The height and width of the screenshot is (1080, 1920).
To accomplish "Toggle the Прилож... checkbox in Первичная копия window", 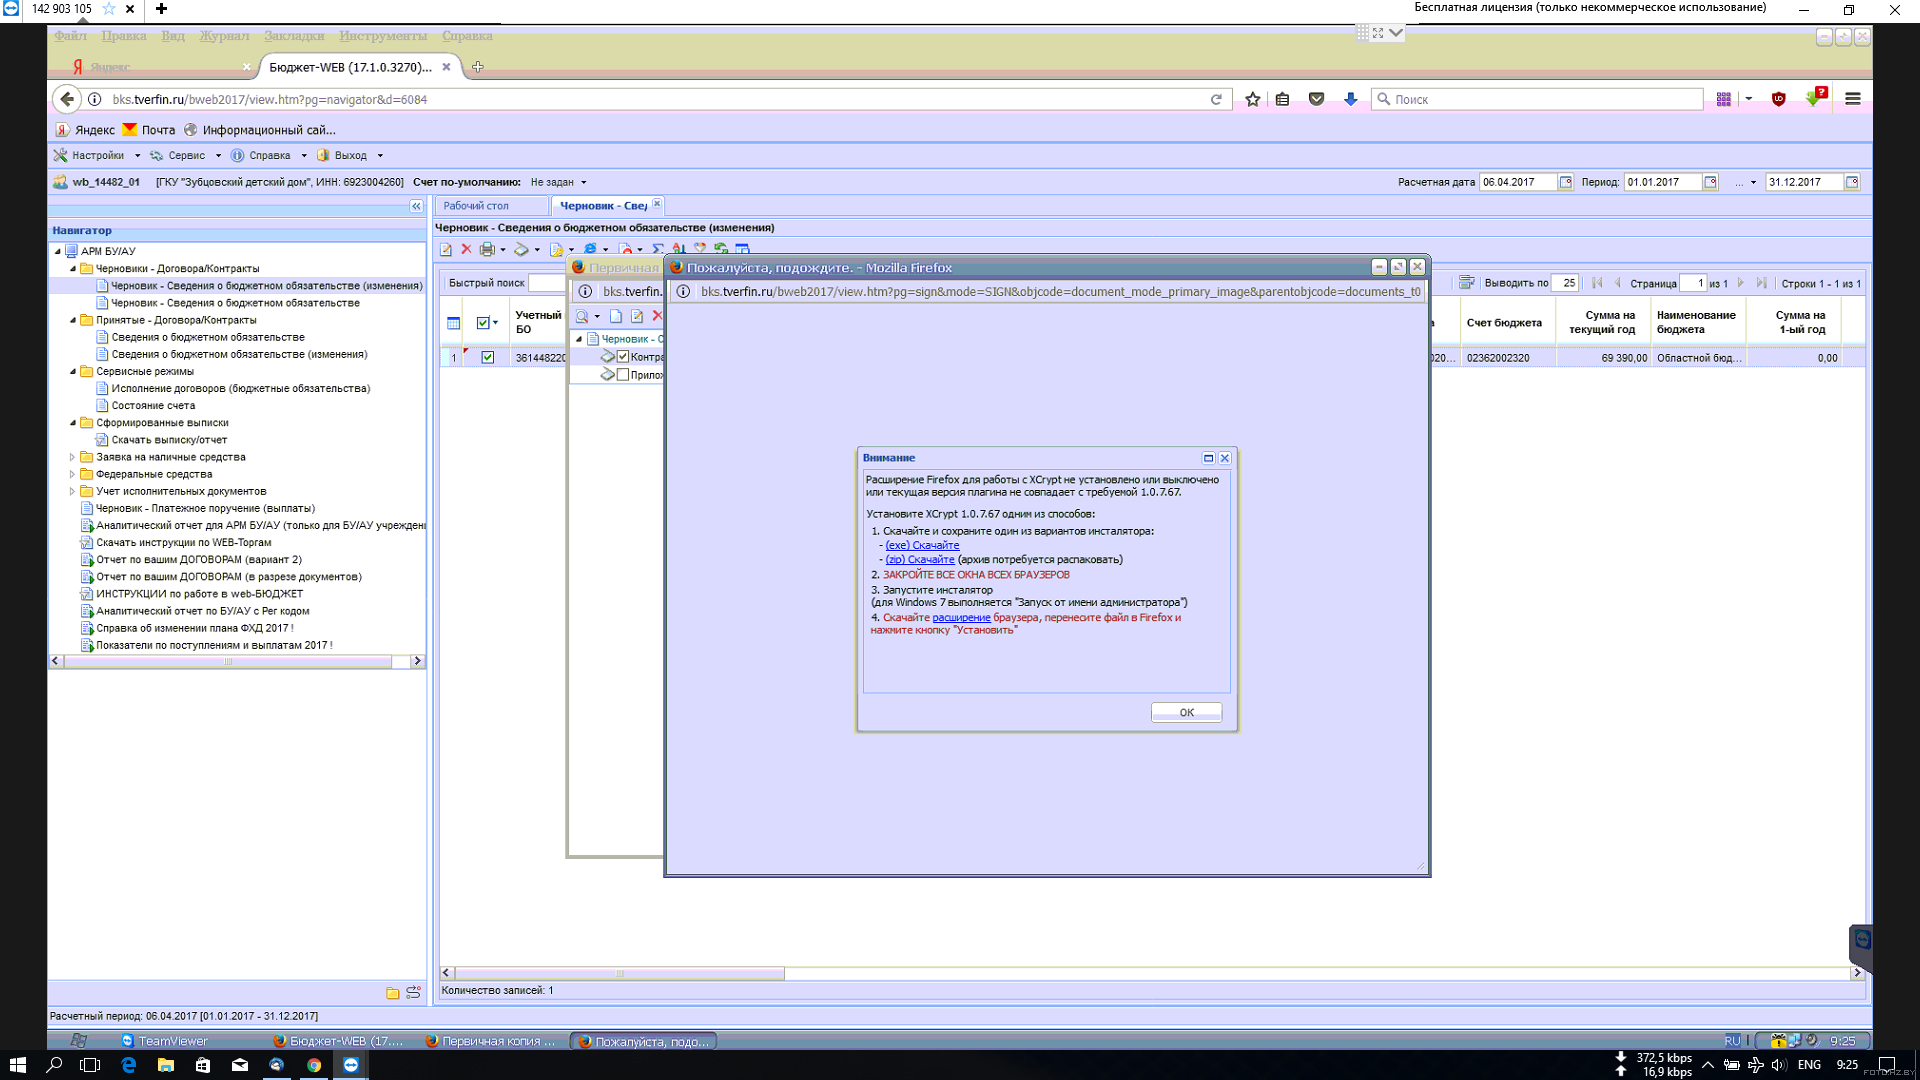I will (623, 375).
